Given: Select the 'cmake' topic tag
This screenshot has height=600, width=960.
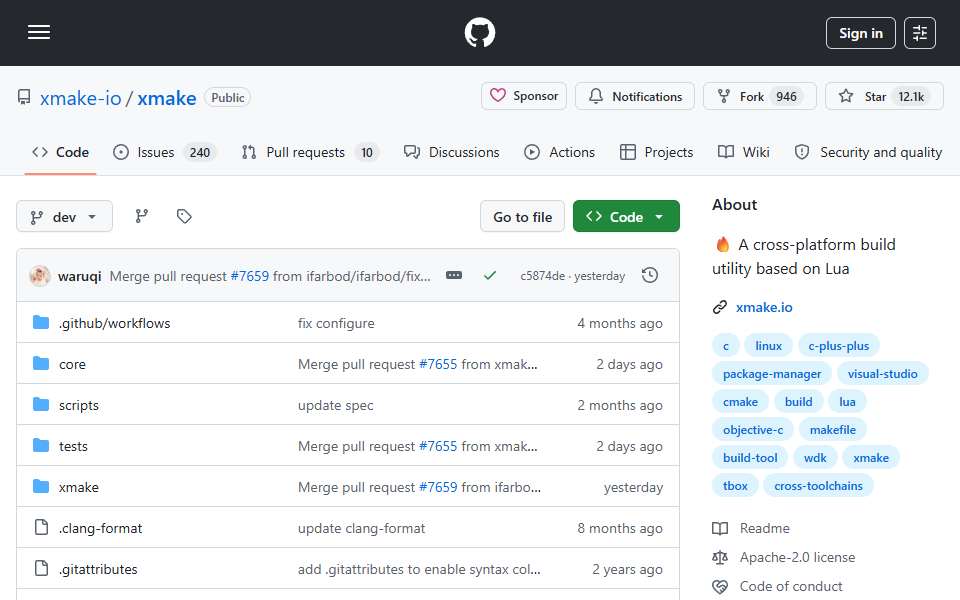Looking at the screenshot, I should point(740,402).
